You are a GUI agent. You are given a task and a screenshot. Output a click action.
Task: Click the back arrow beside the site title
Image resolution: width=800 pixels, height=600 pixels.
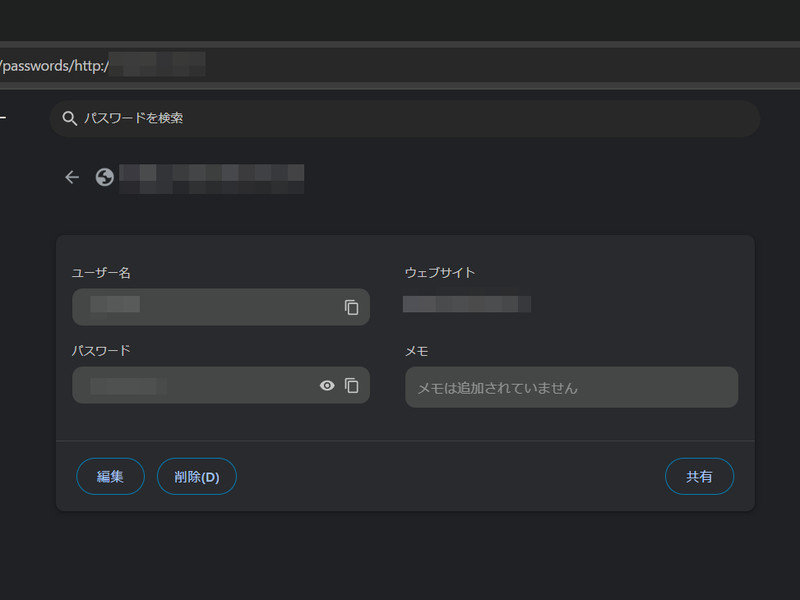click(x=71, y=177)
